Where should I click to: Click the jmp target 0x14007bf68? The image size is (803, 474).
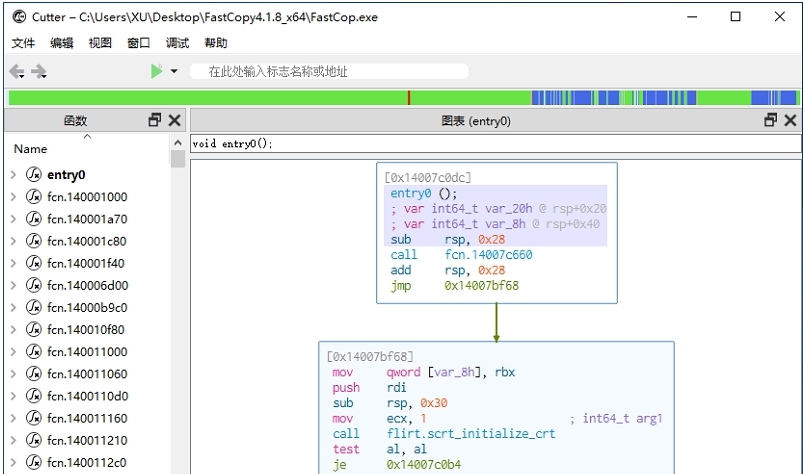(x=481, y=286)
